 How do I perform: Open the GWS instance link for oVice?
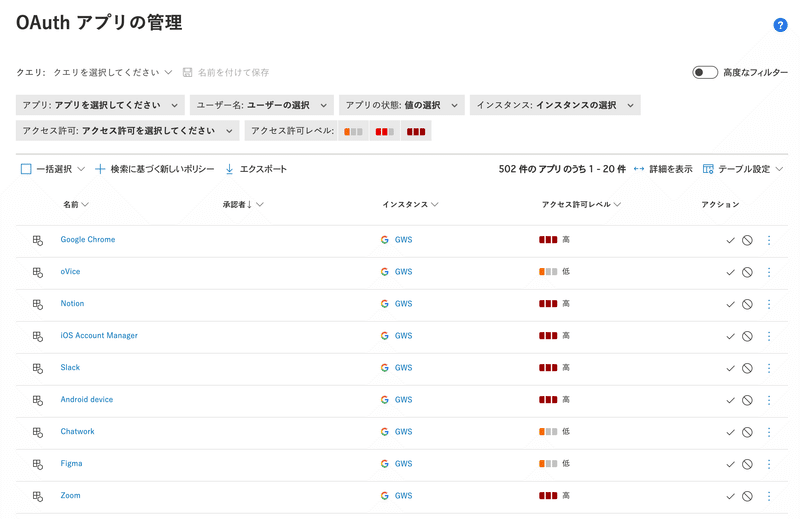(x=404, y=272)
